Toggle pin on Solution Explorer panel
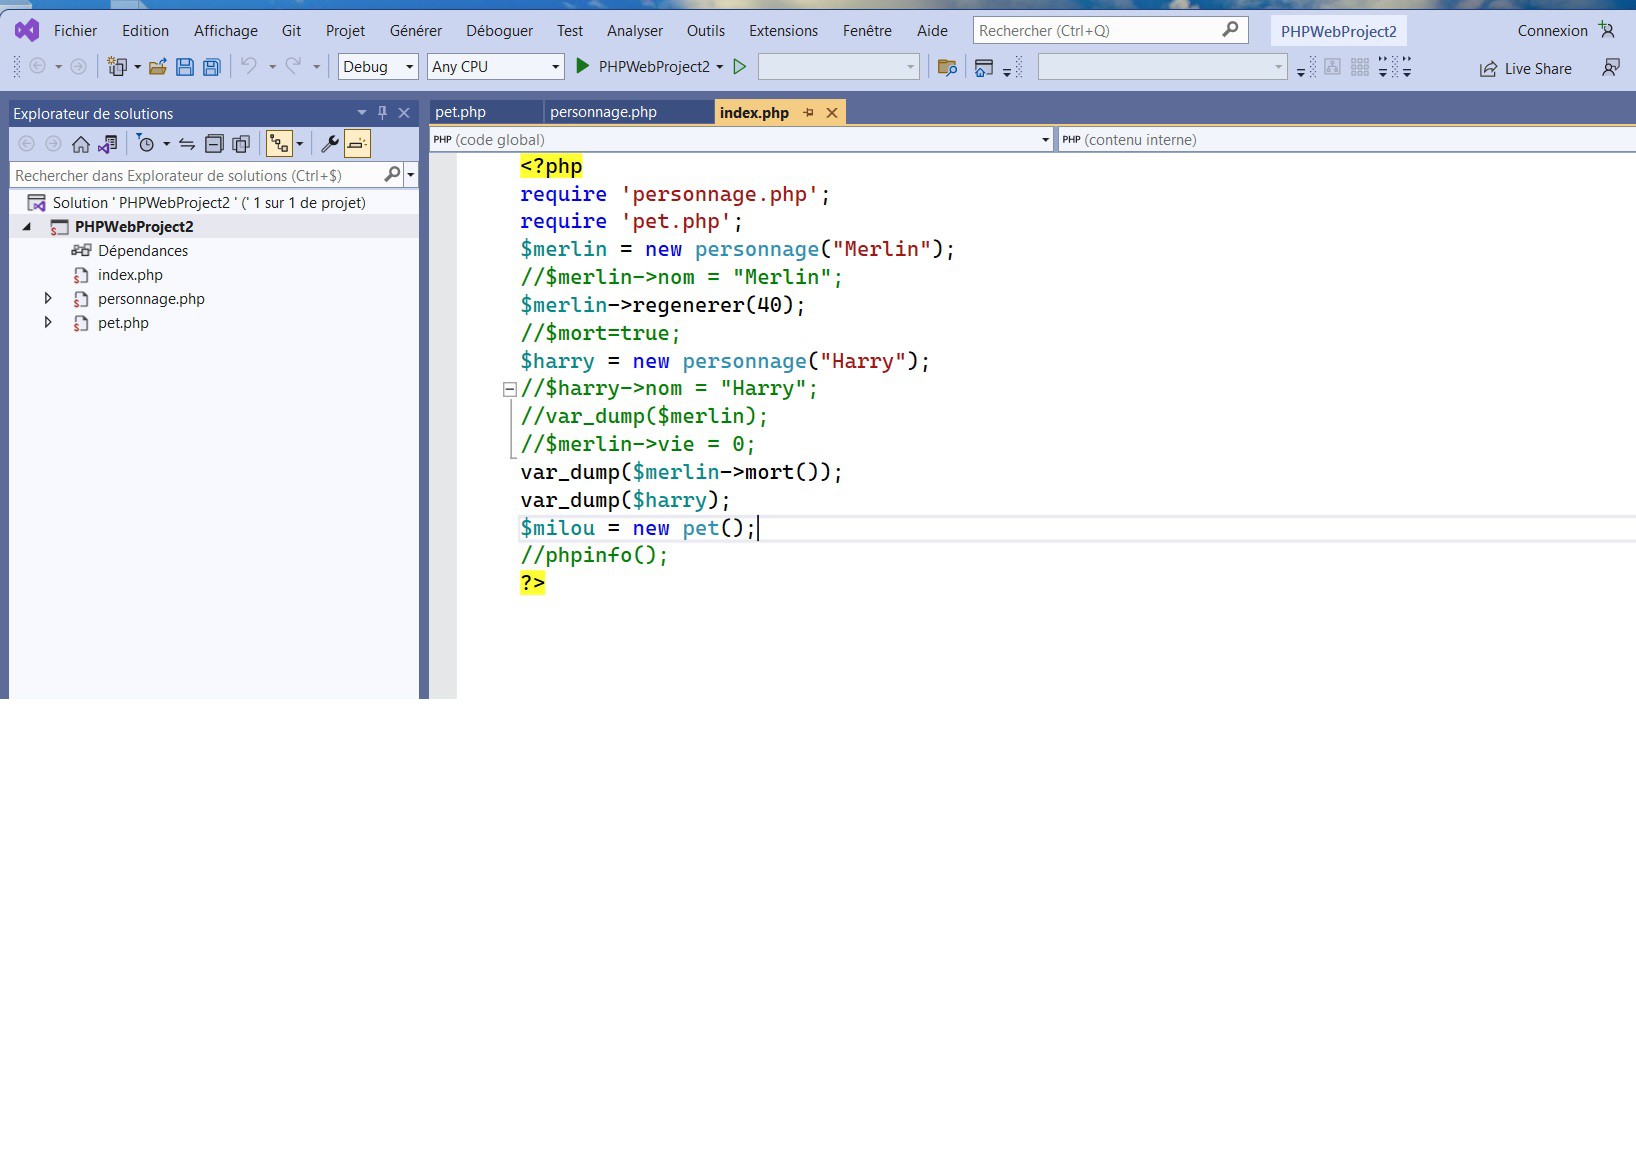 coord(382,113)
